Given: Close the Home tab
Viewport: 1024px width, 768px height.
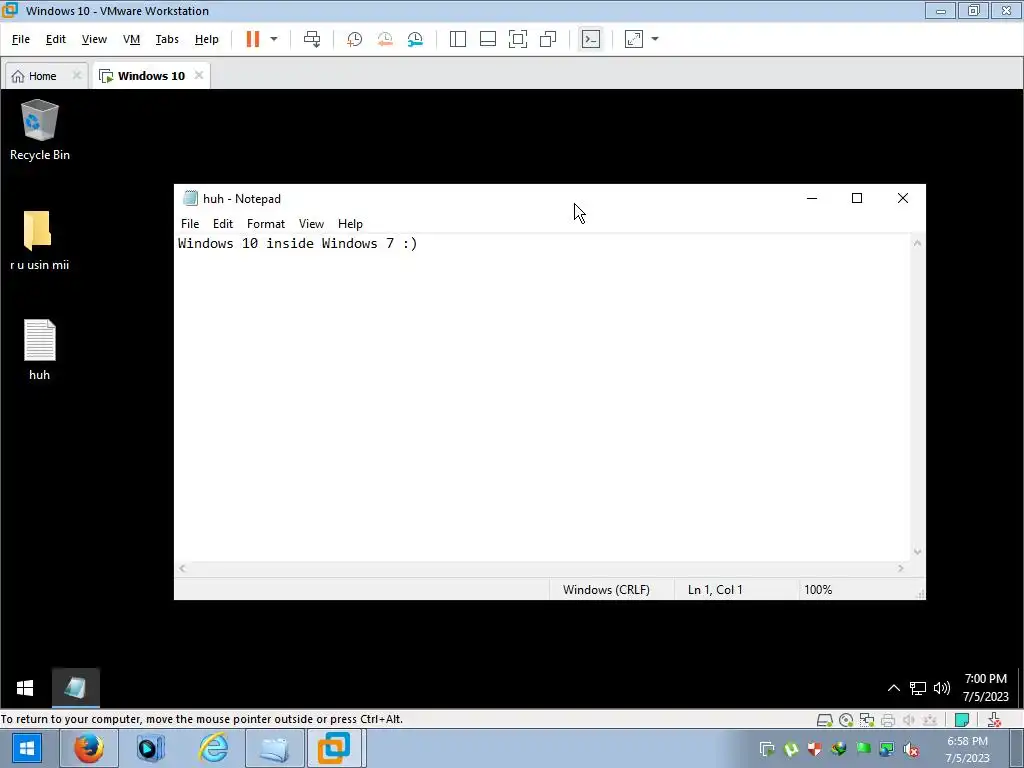Looking at the screenshot, I should (76, 75).
